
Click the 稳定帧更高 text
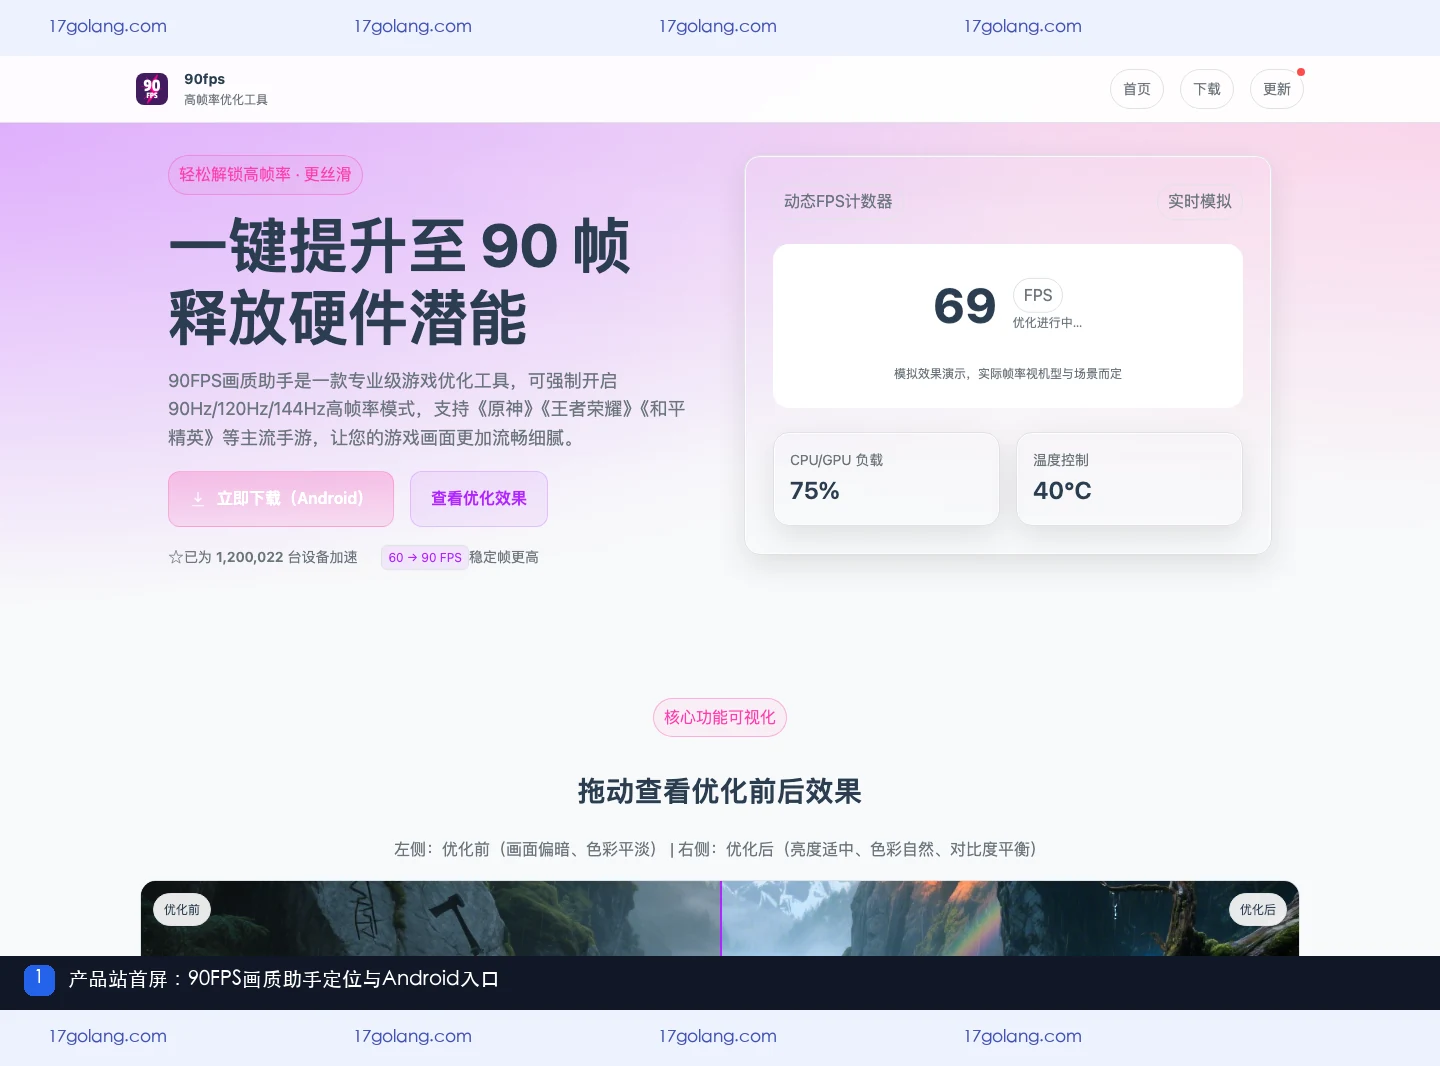(x=504, y=557)
